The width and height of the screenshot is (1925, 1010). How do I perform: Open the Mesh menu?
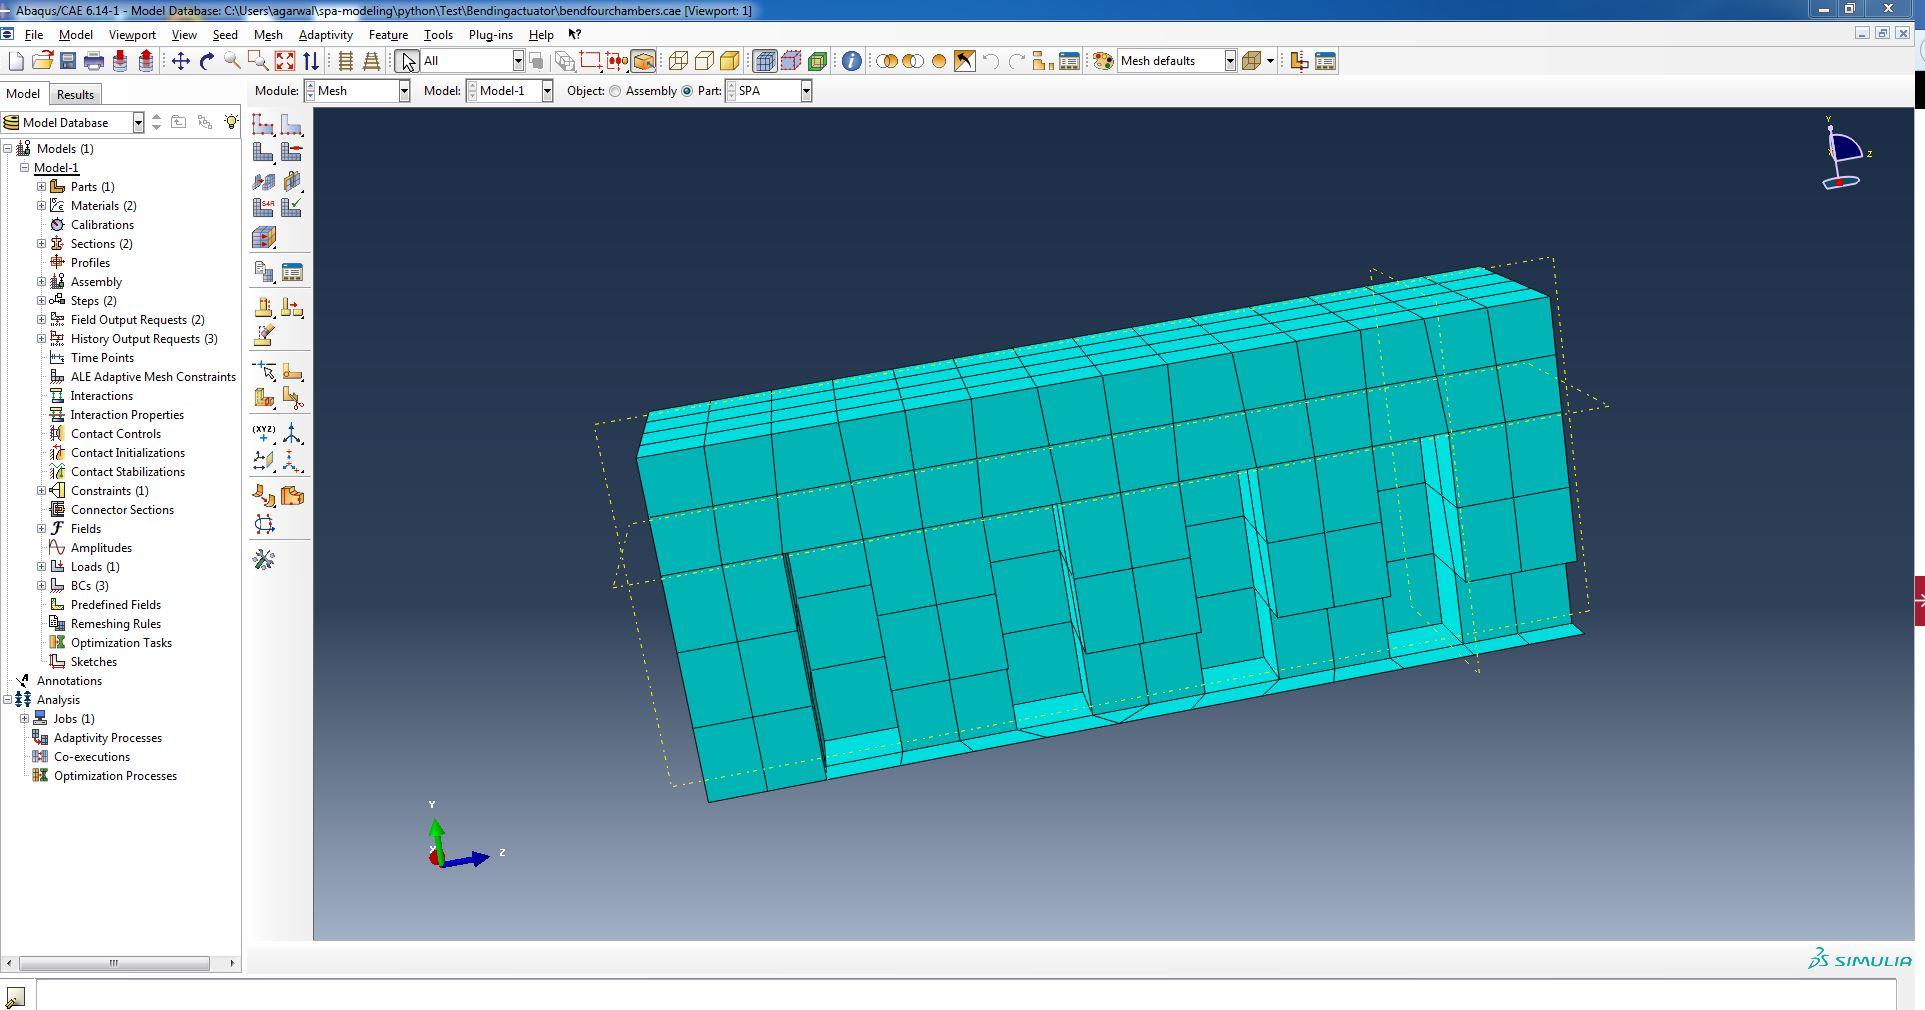point(268,35)
